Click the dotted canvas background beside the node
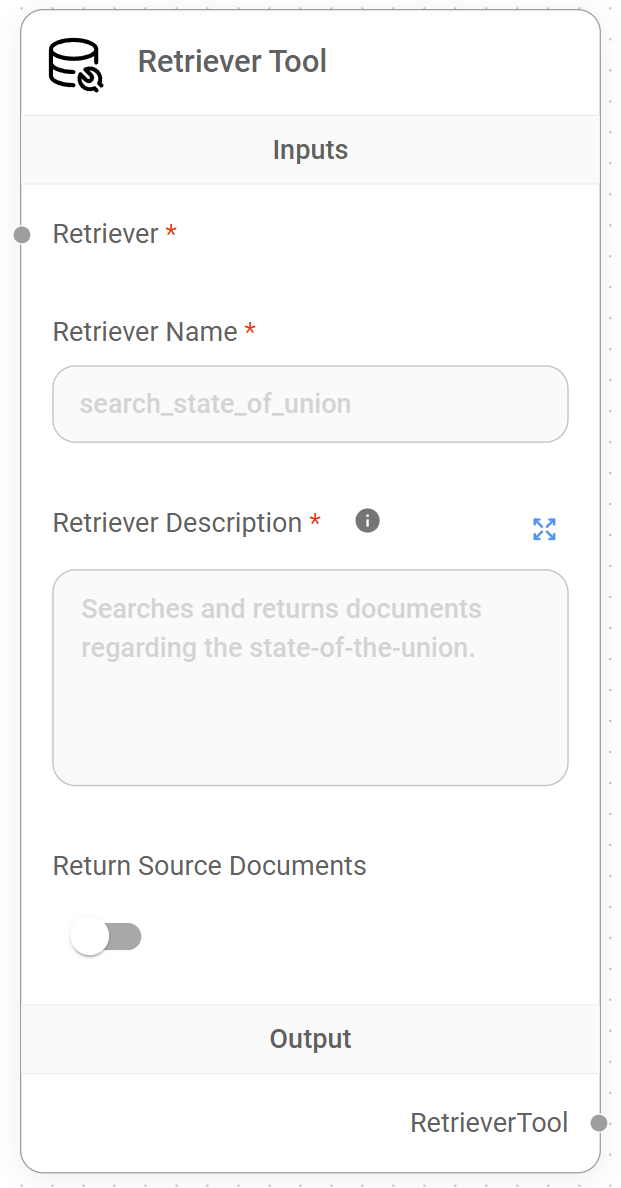The width and height of the screenshot is (621, 1188). [x=611, y=600]
